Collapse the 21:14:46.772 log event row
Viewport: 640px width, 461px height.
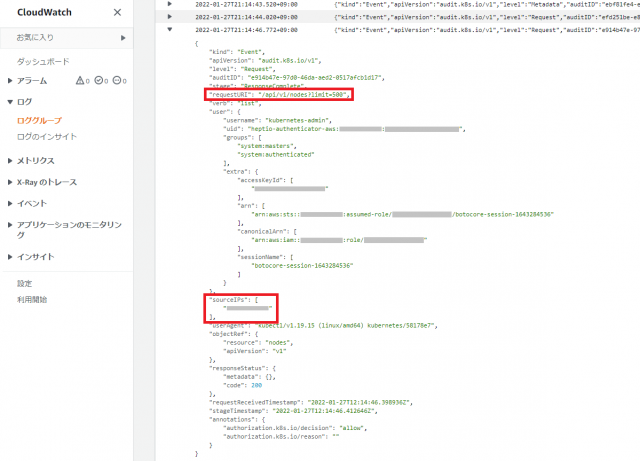click(170, 29)
